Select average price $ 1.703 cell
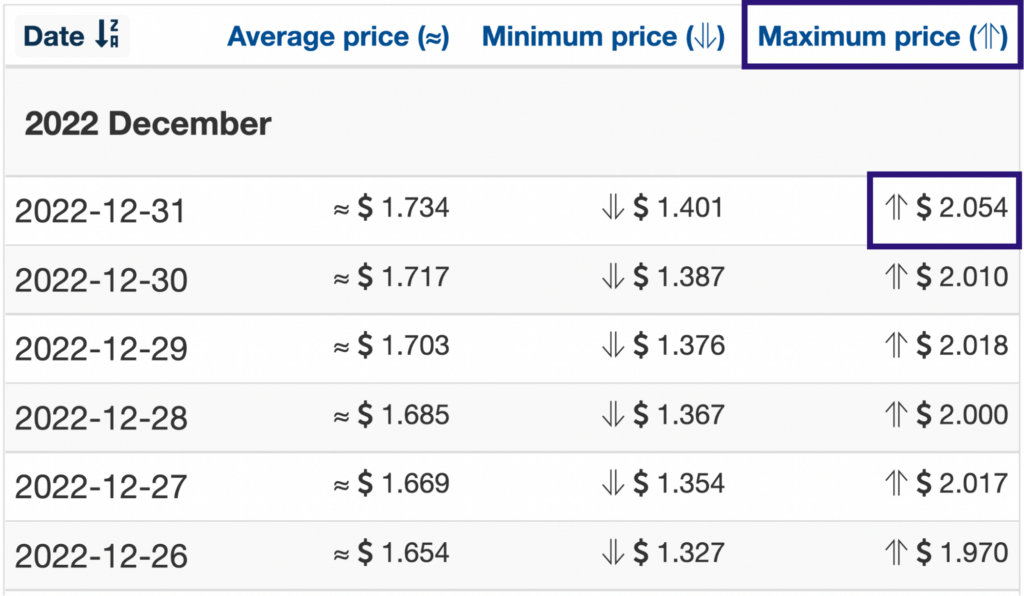The image size is (1024, 596). pos(391,345)
